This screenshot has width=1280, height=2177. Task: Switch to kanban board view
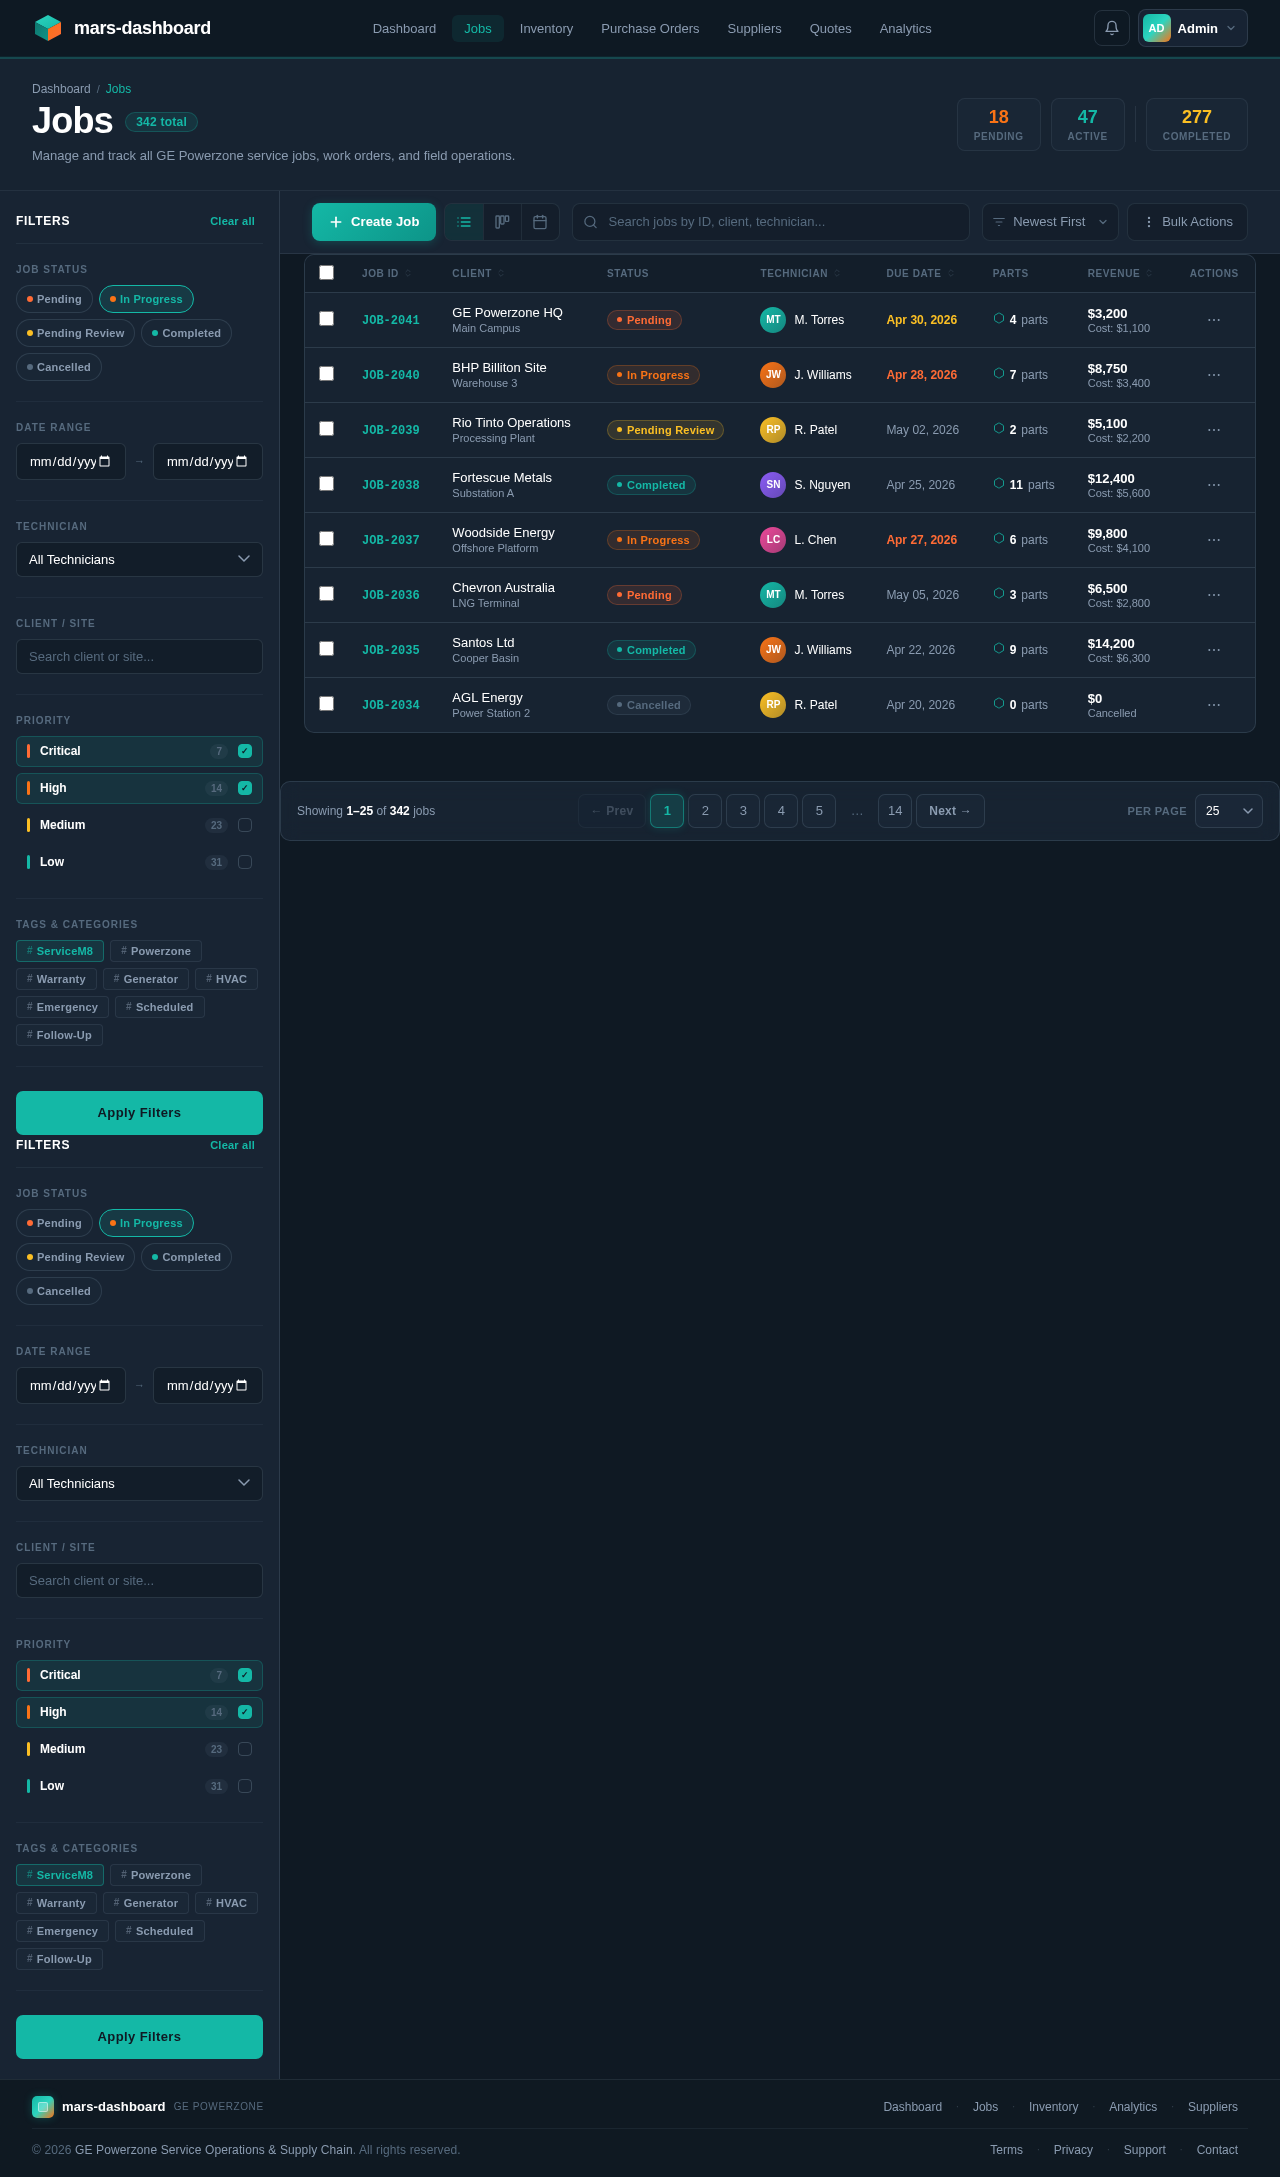[502, 222]
